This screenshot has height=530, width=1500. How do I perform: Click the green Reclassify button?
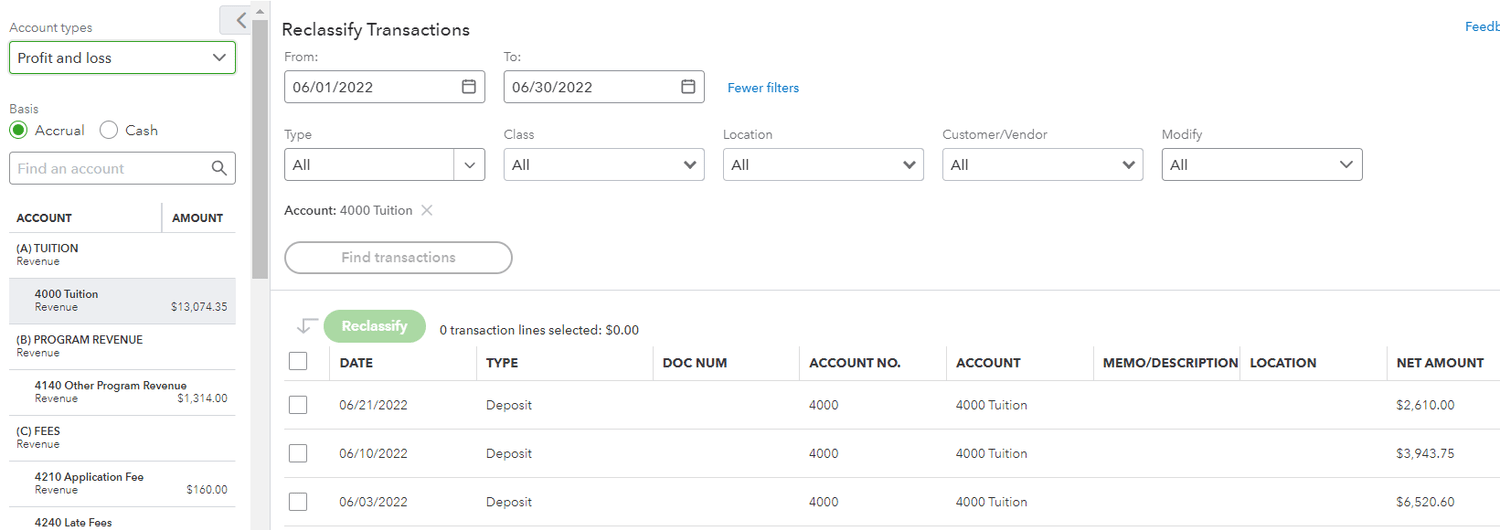[x=375, y=326]
